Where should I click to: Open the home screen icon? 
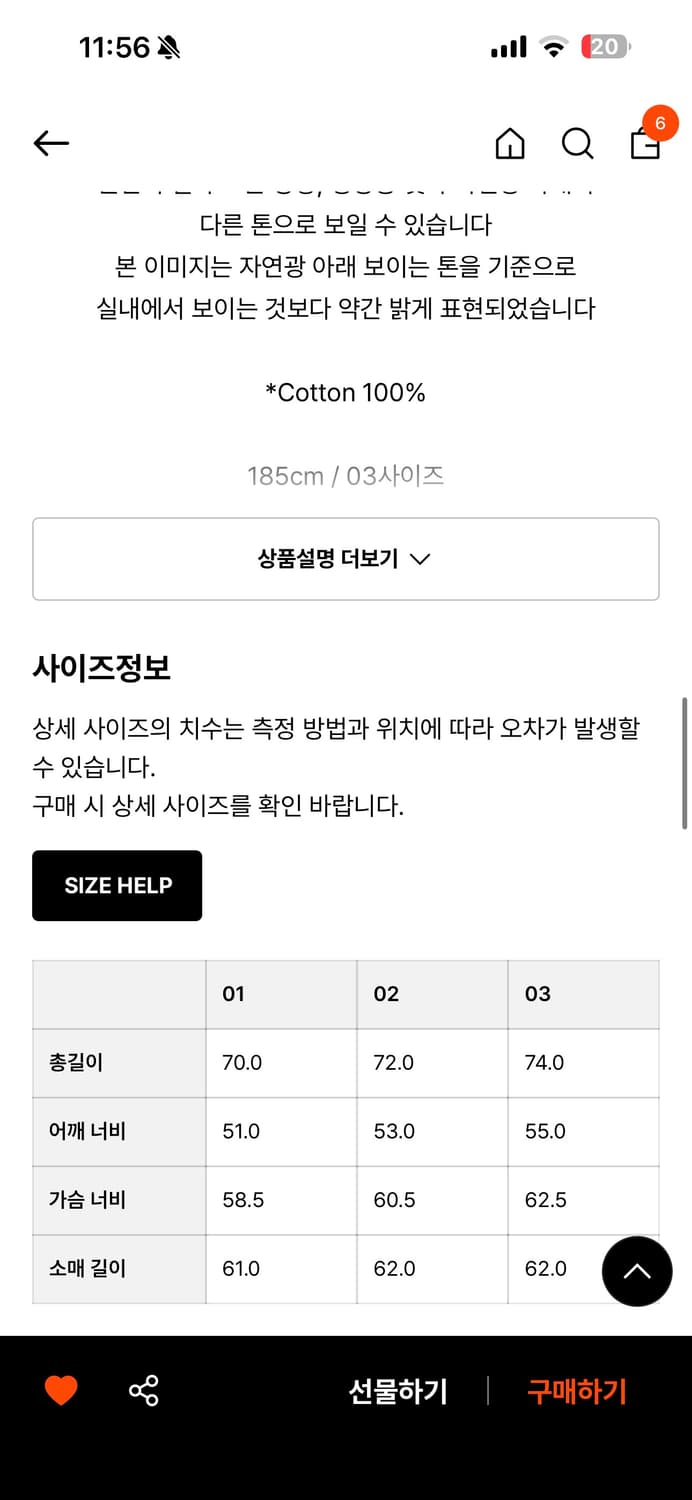point(510,144)
